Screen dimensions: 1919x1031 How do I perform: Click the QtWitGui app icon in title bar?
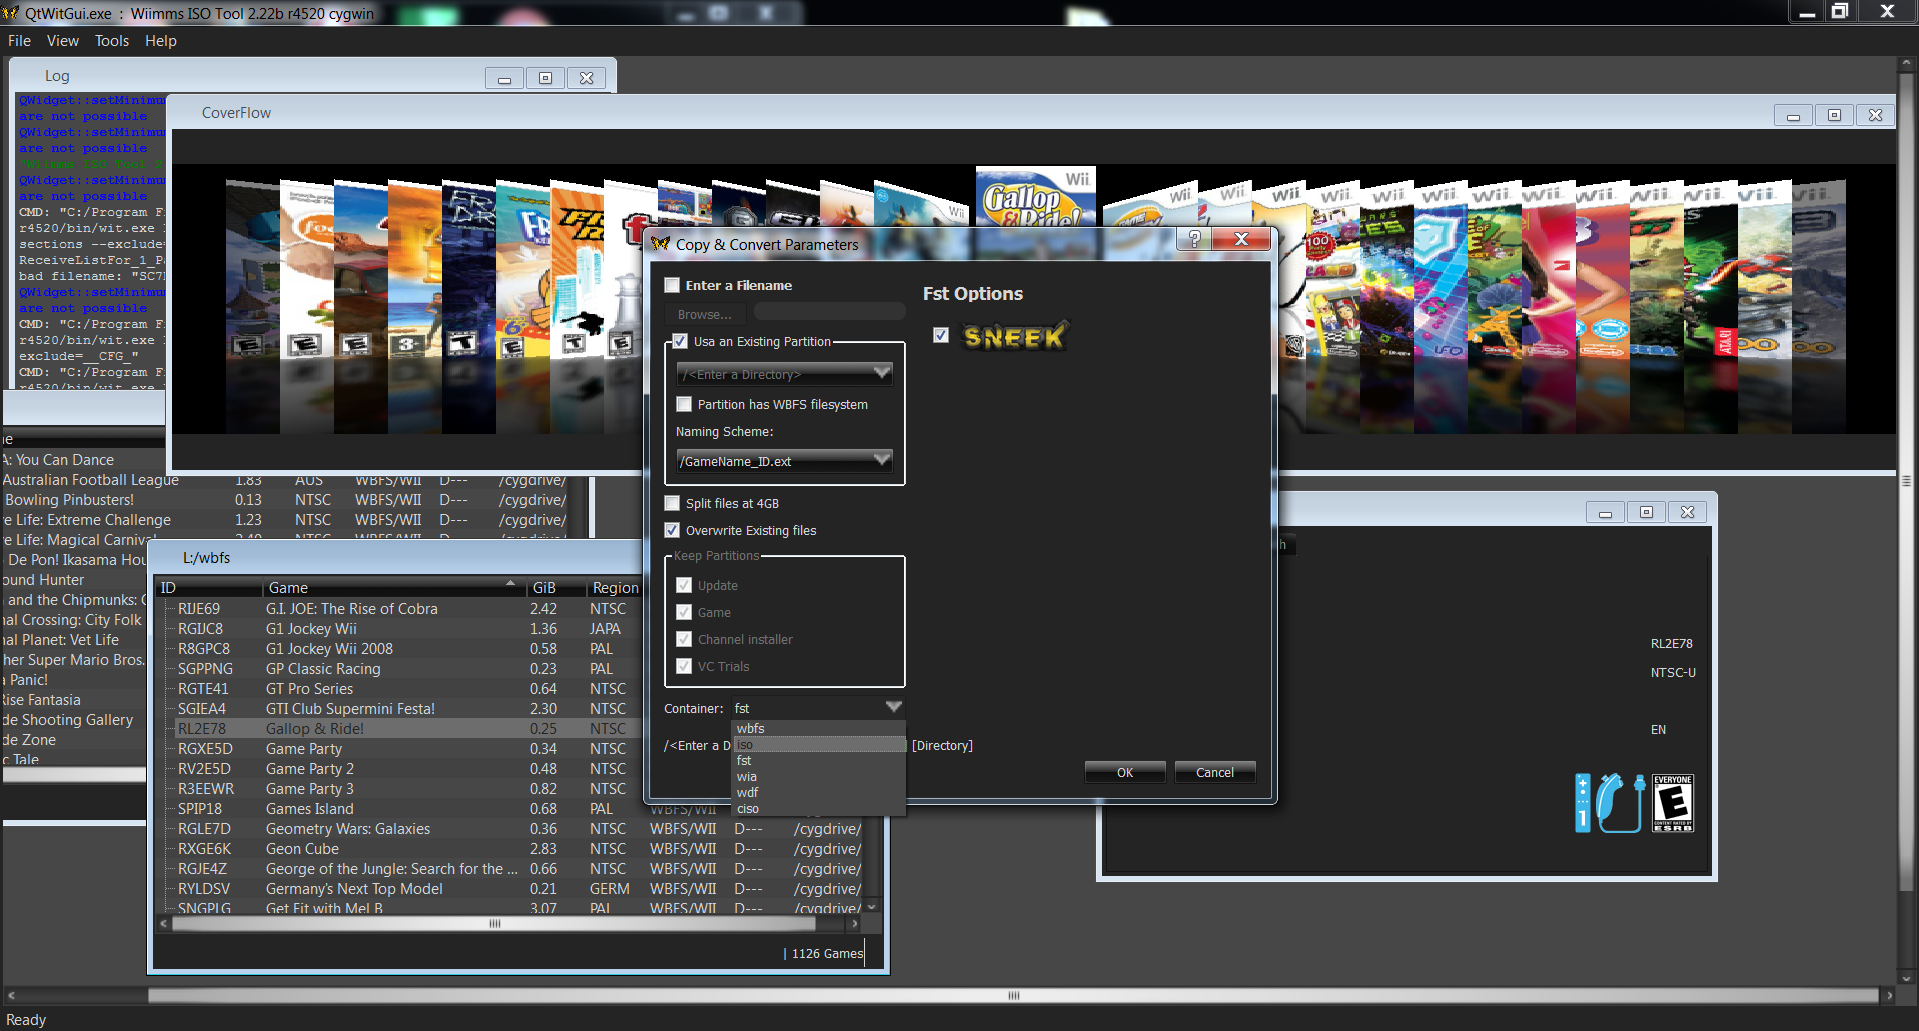point(10,13)
